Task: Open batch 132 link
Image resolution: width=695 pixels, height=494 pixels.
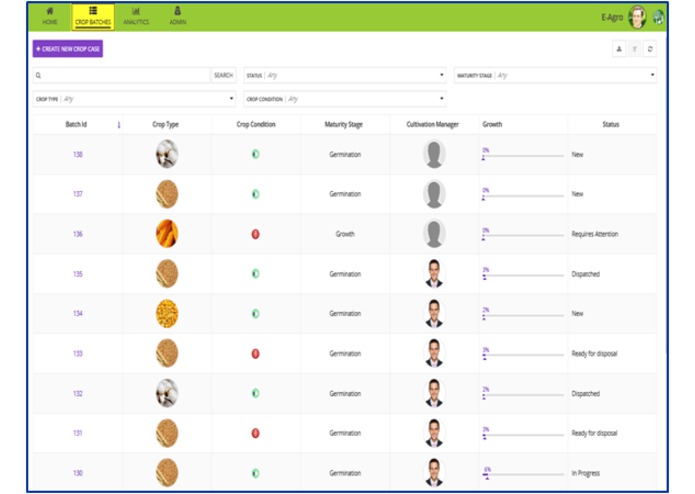Action: click(78, 393)
